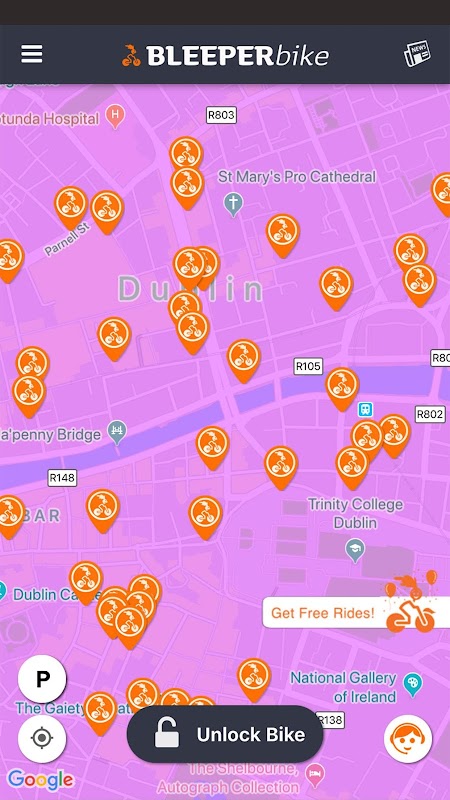Click the Google logo on the map

[x=41, y=779]
